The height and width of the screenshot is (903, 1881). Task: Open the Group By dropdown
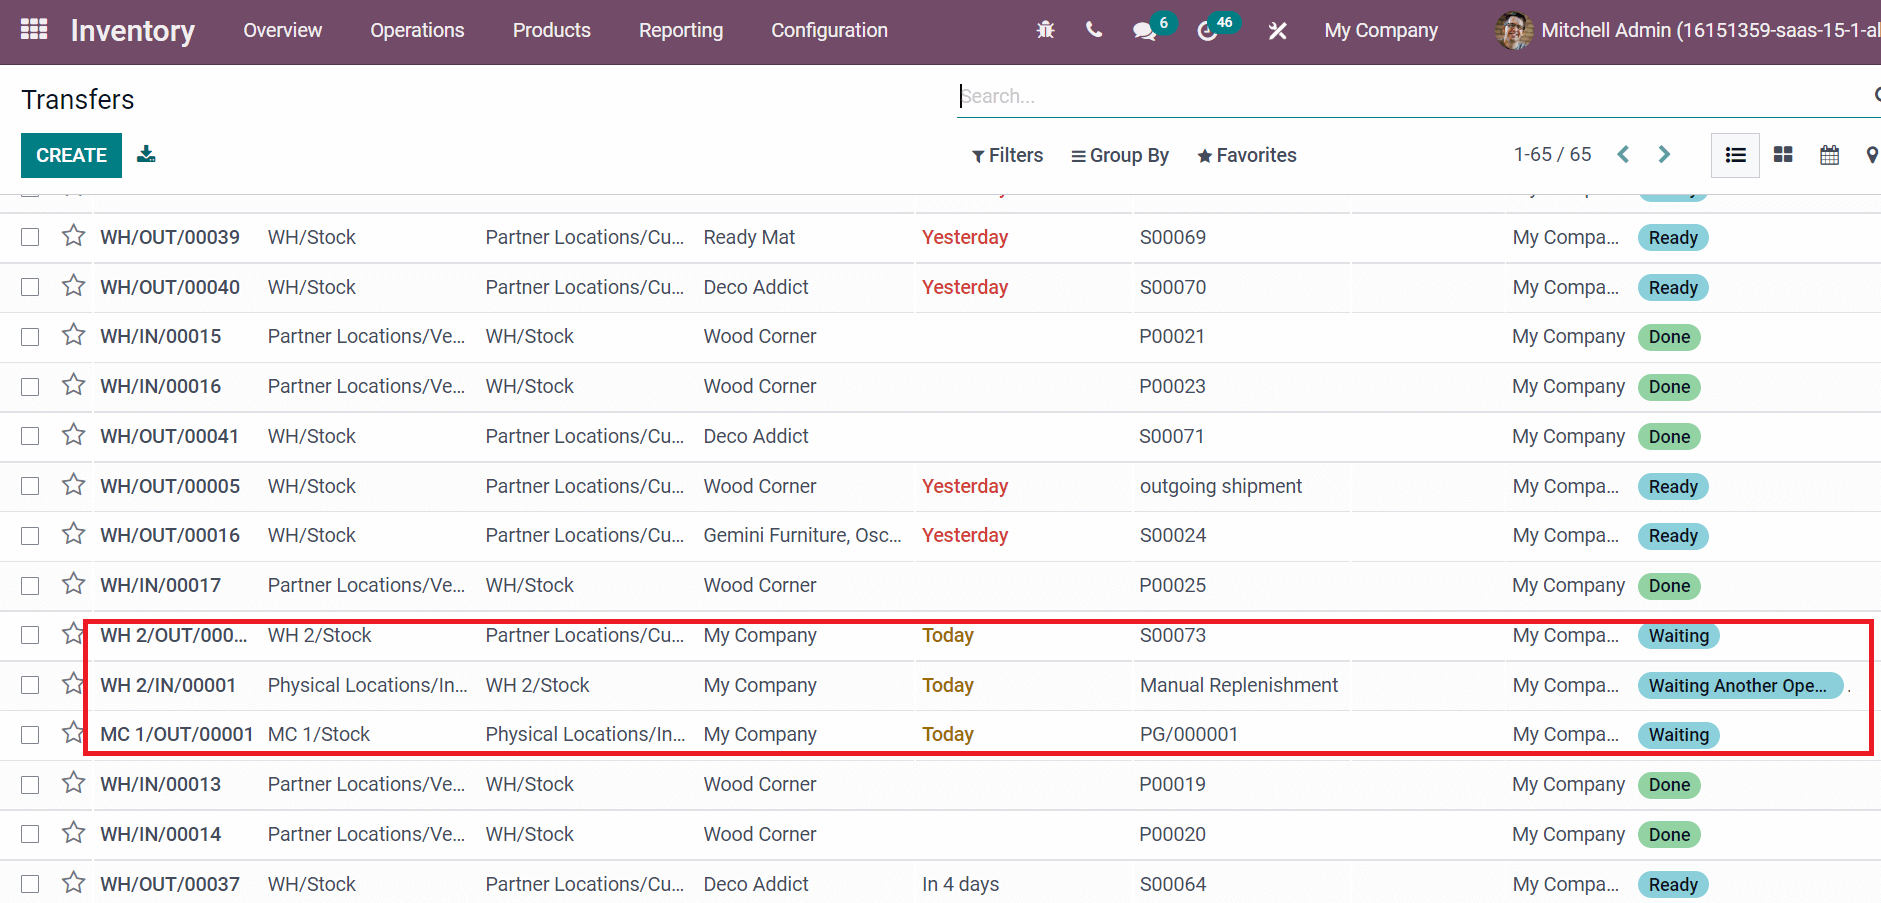[x=1120, y=155]
